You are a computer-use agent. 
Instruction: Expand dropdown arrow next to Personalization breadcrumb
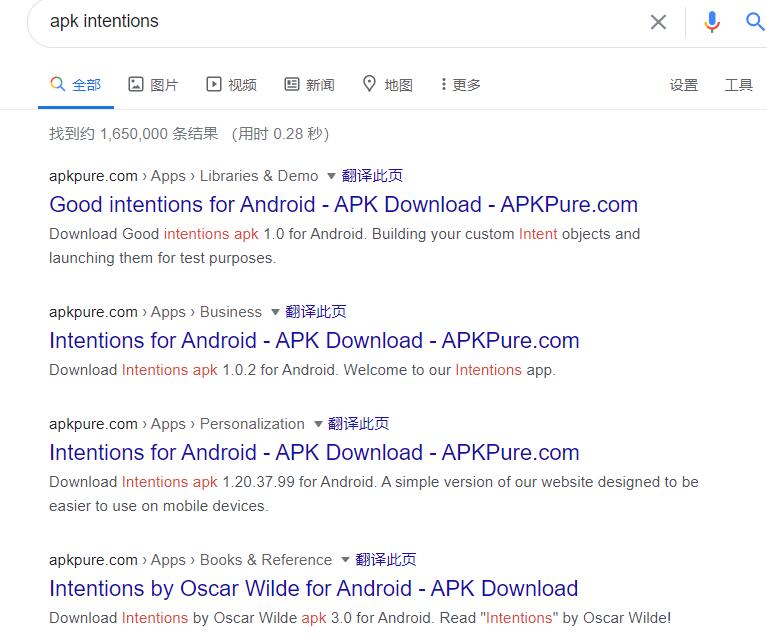pyautogui.click(x=318, y=424)
